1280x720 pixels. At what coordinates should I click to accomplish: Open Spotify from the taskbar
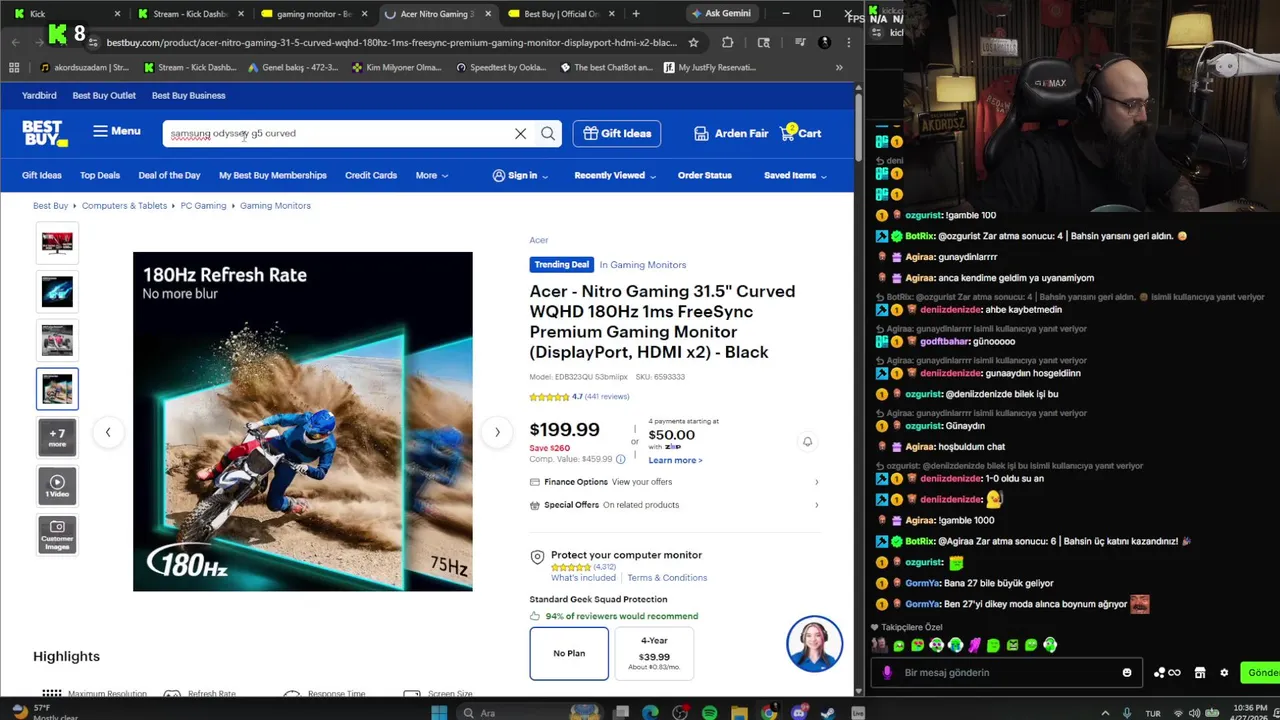709,713
